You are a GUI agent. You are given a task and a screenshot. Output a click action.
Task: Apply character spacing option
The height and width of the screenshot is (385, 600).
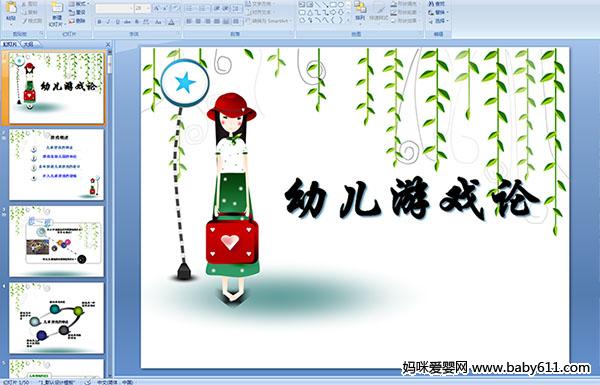[147, 22]
